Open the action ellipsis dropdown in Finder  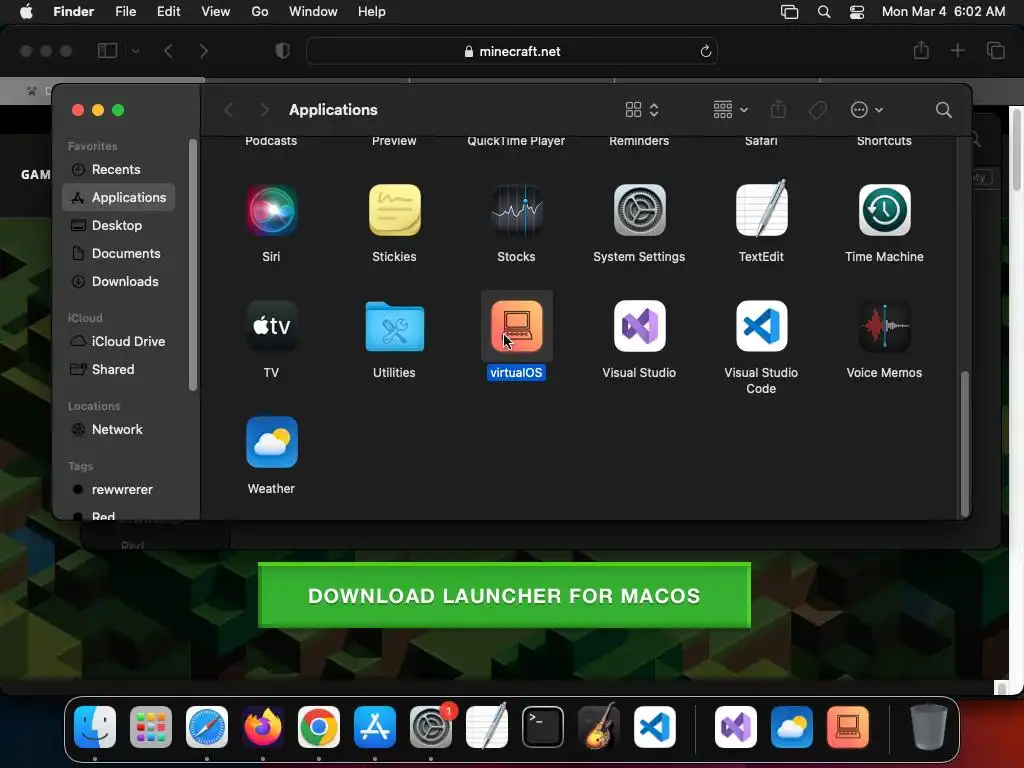[867, 110]
